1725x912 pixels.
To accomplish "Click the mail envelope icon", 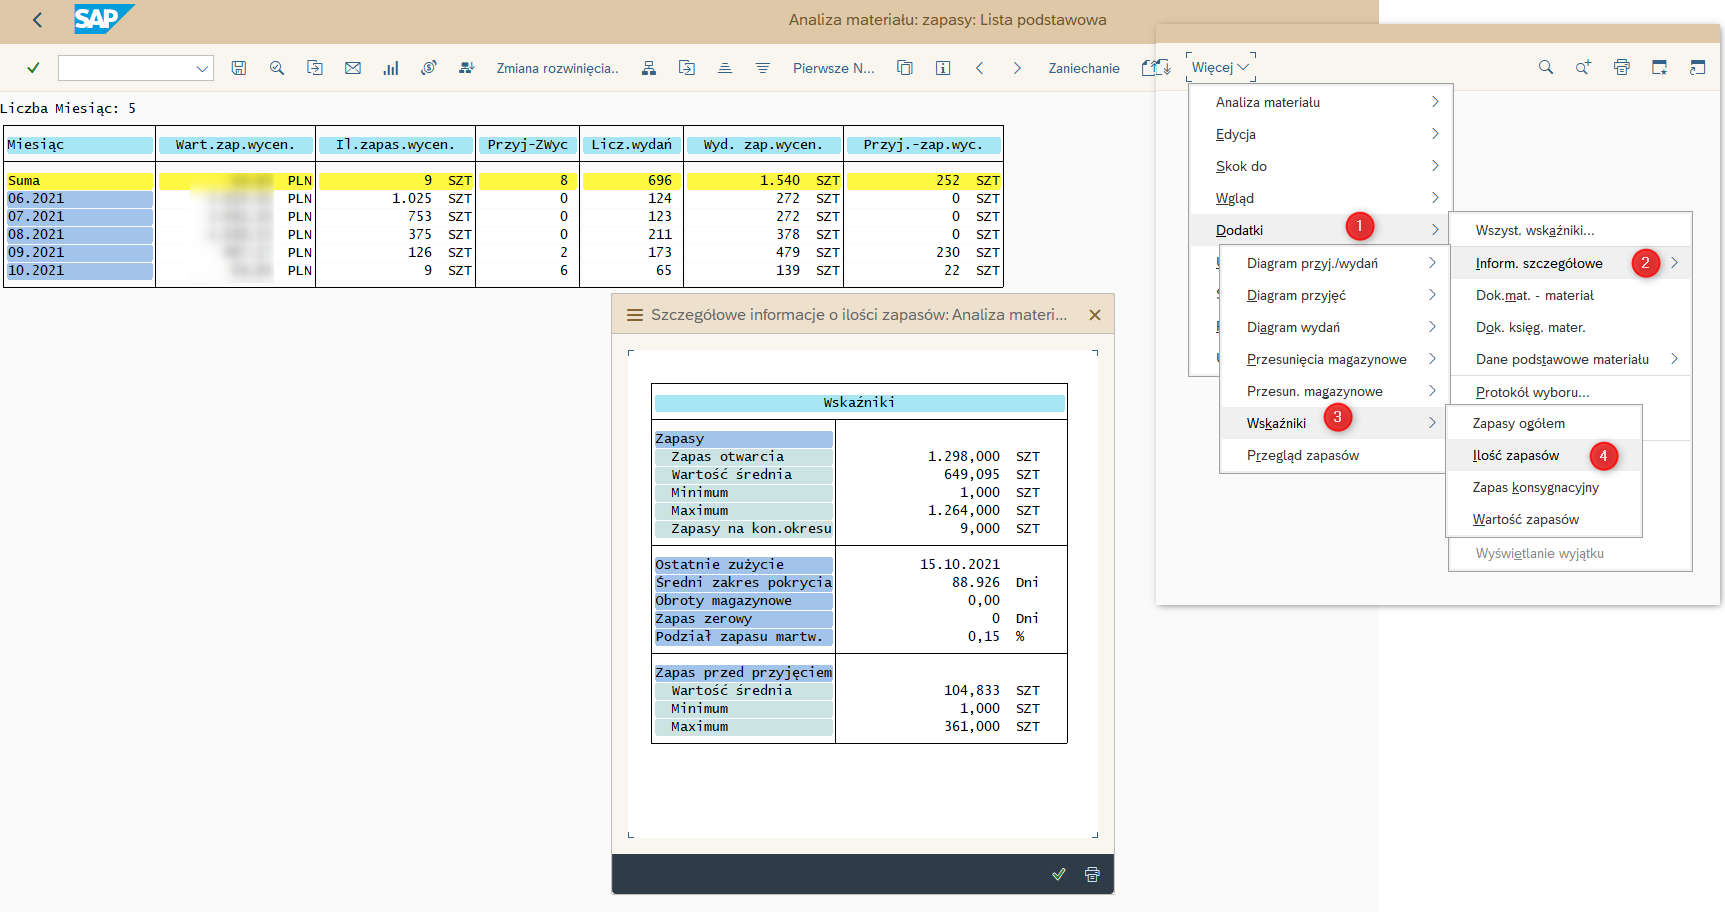I will point(353,68).
